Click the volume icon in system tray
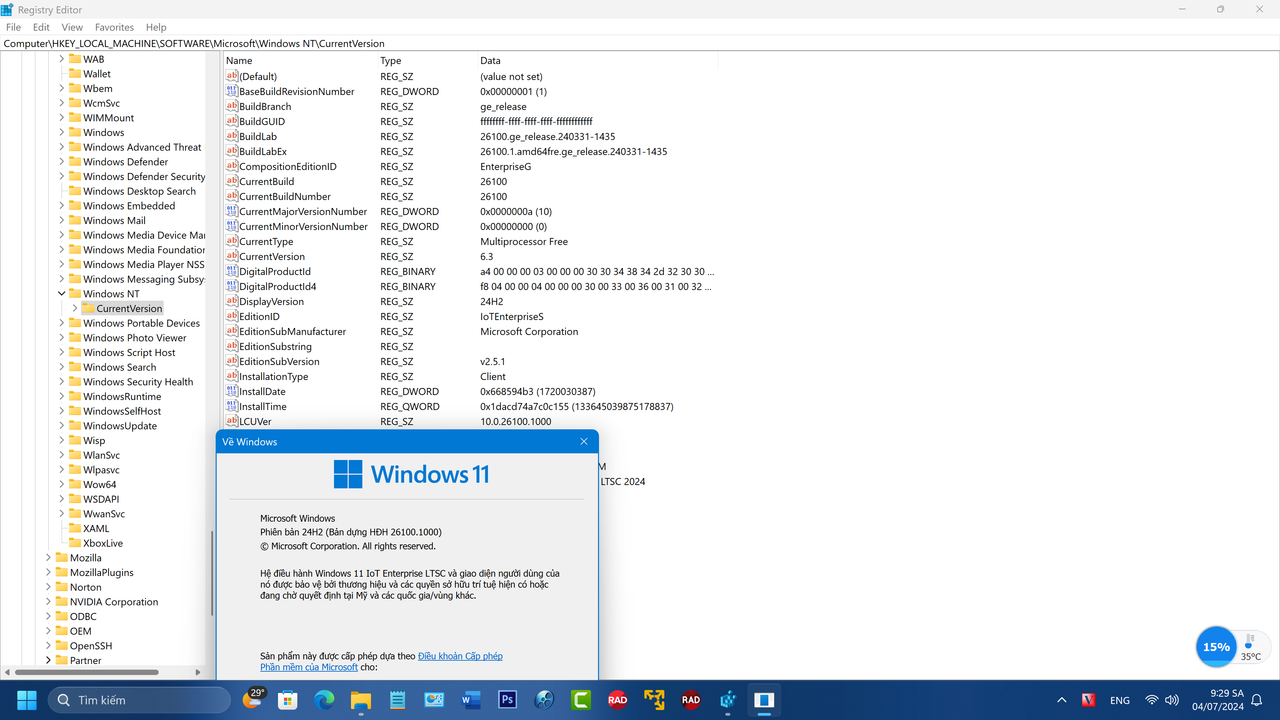Viewport: 1280px width, 720px height. (x=1174, y=700)
